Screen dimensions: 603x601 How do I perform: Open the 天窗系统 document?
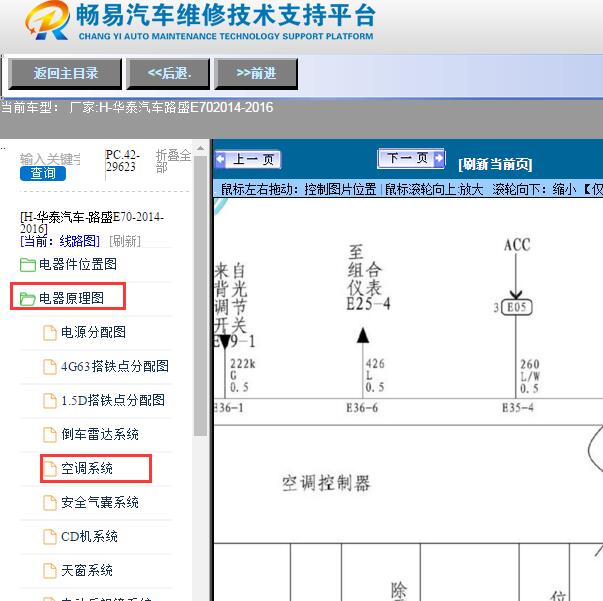87,570
